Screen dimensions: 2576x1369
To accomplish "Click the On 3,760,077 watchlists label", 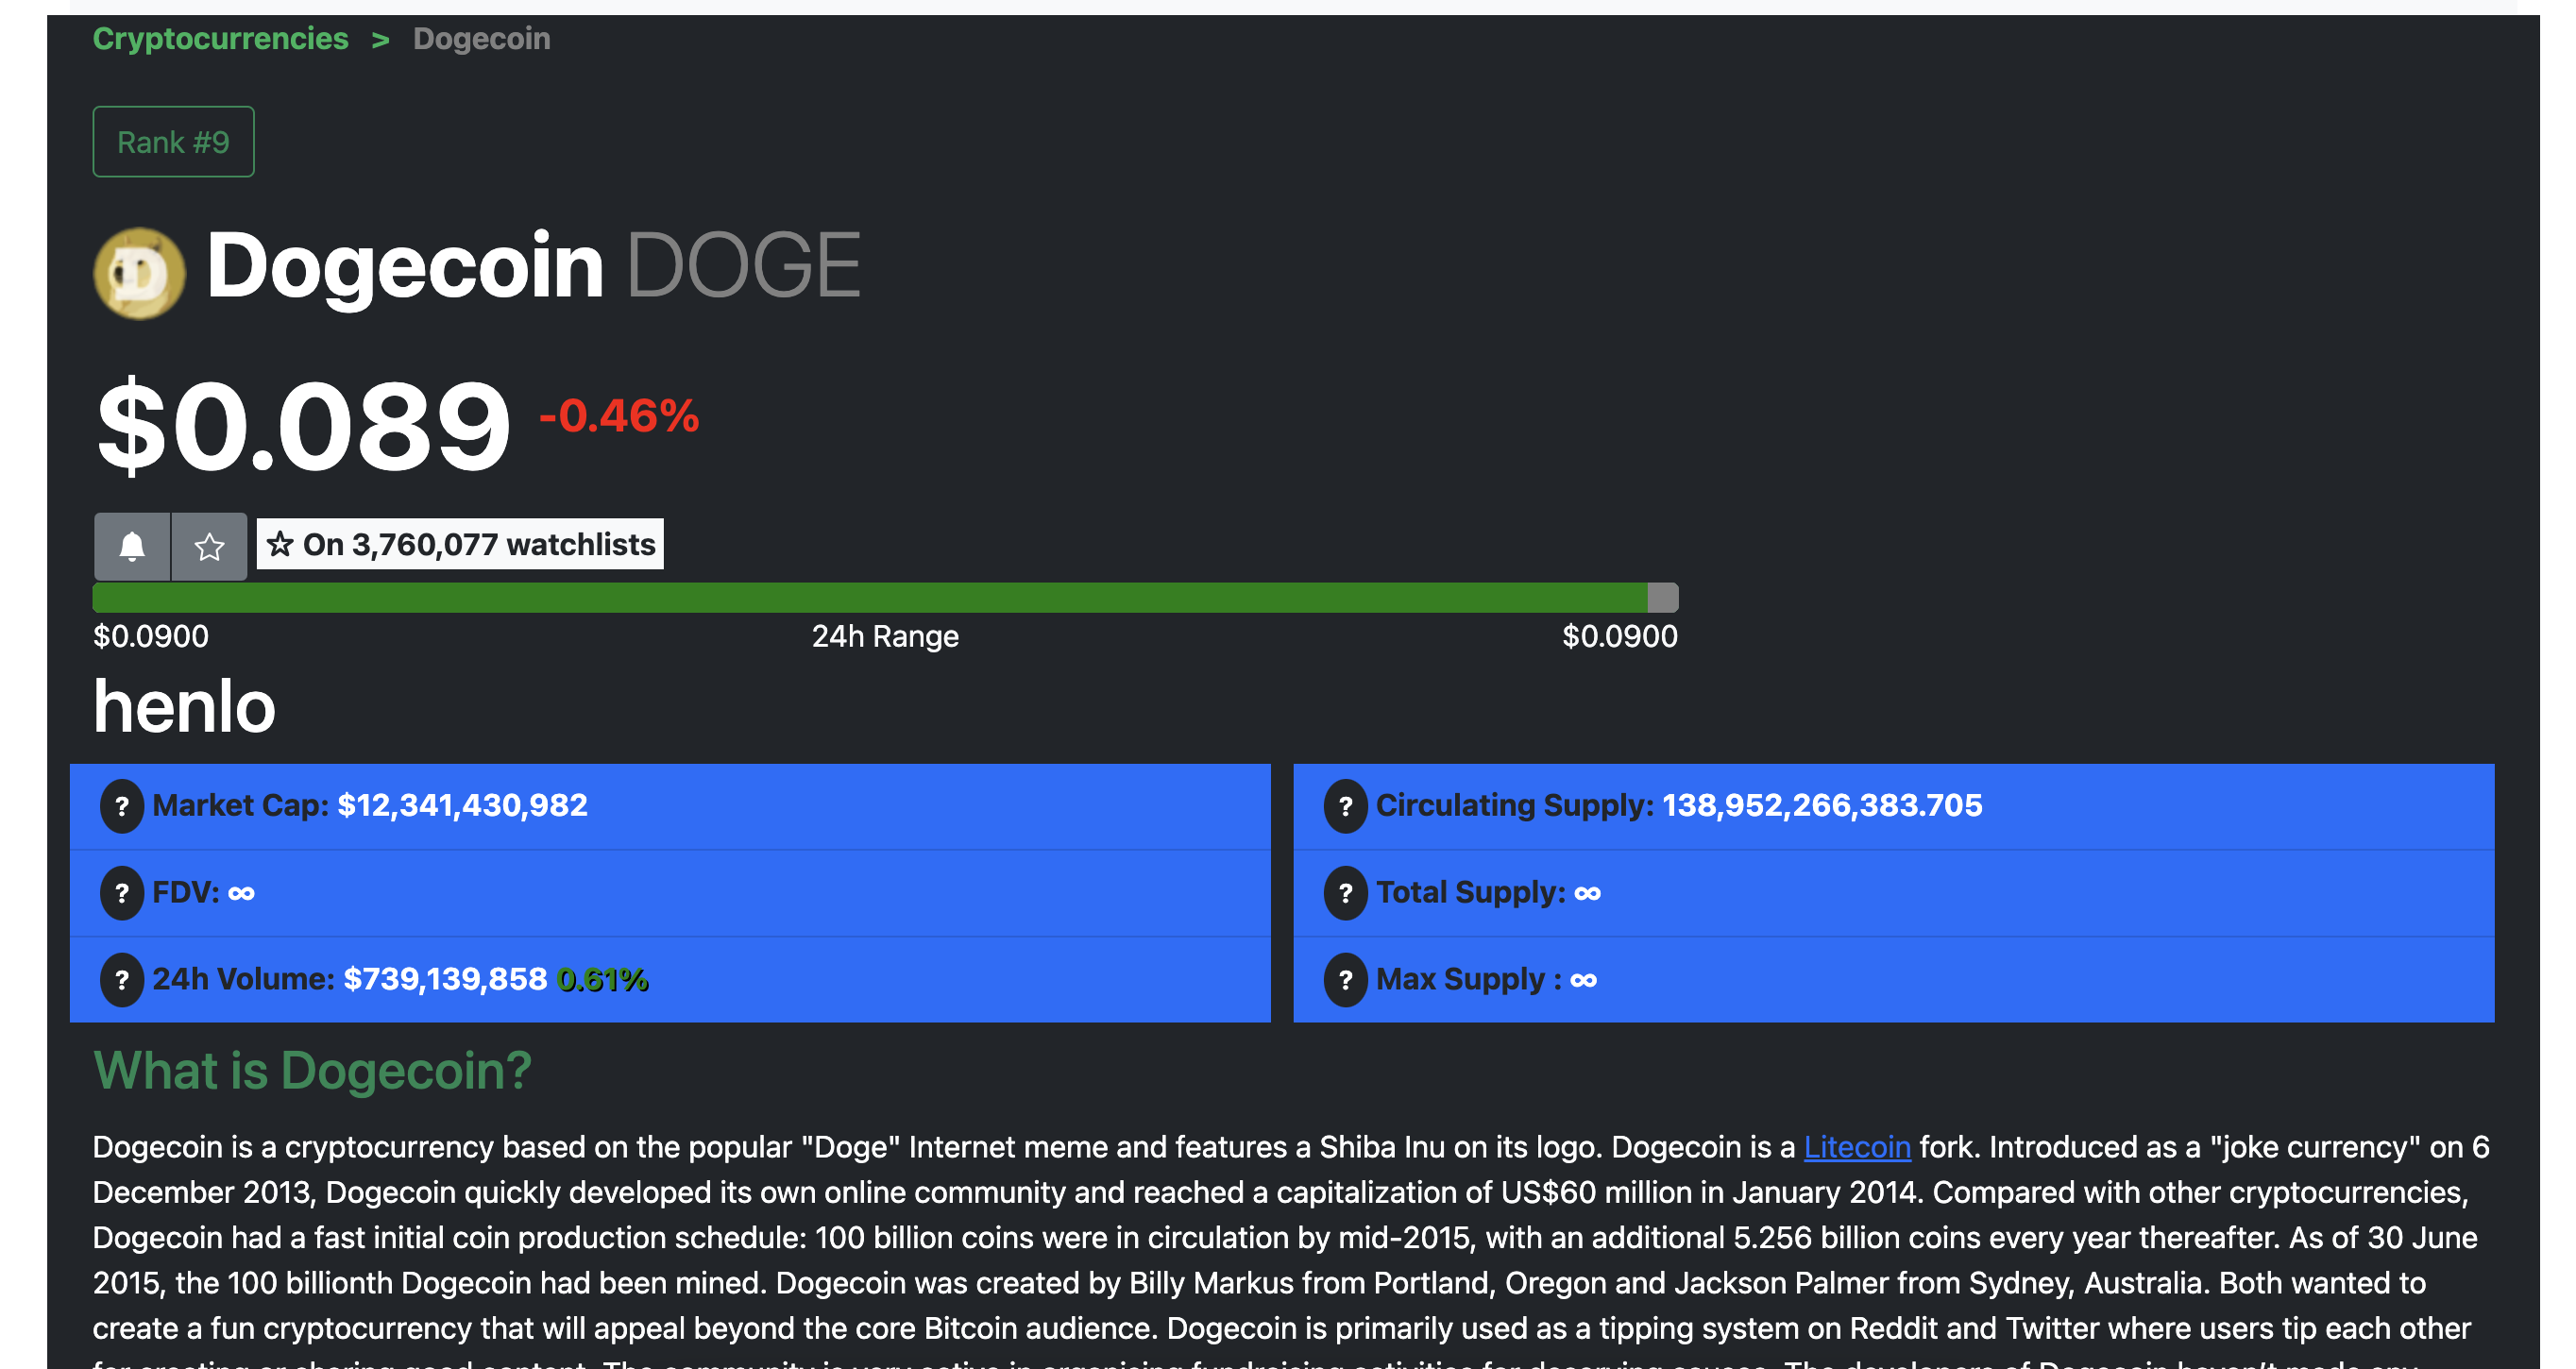I will click(x=460, y=544).
